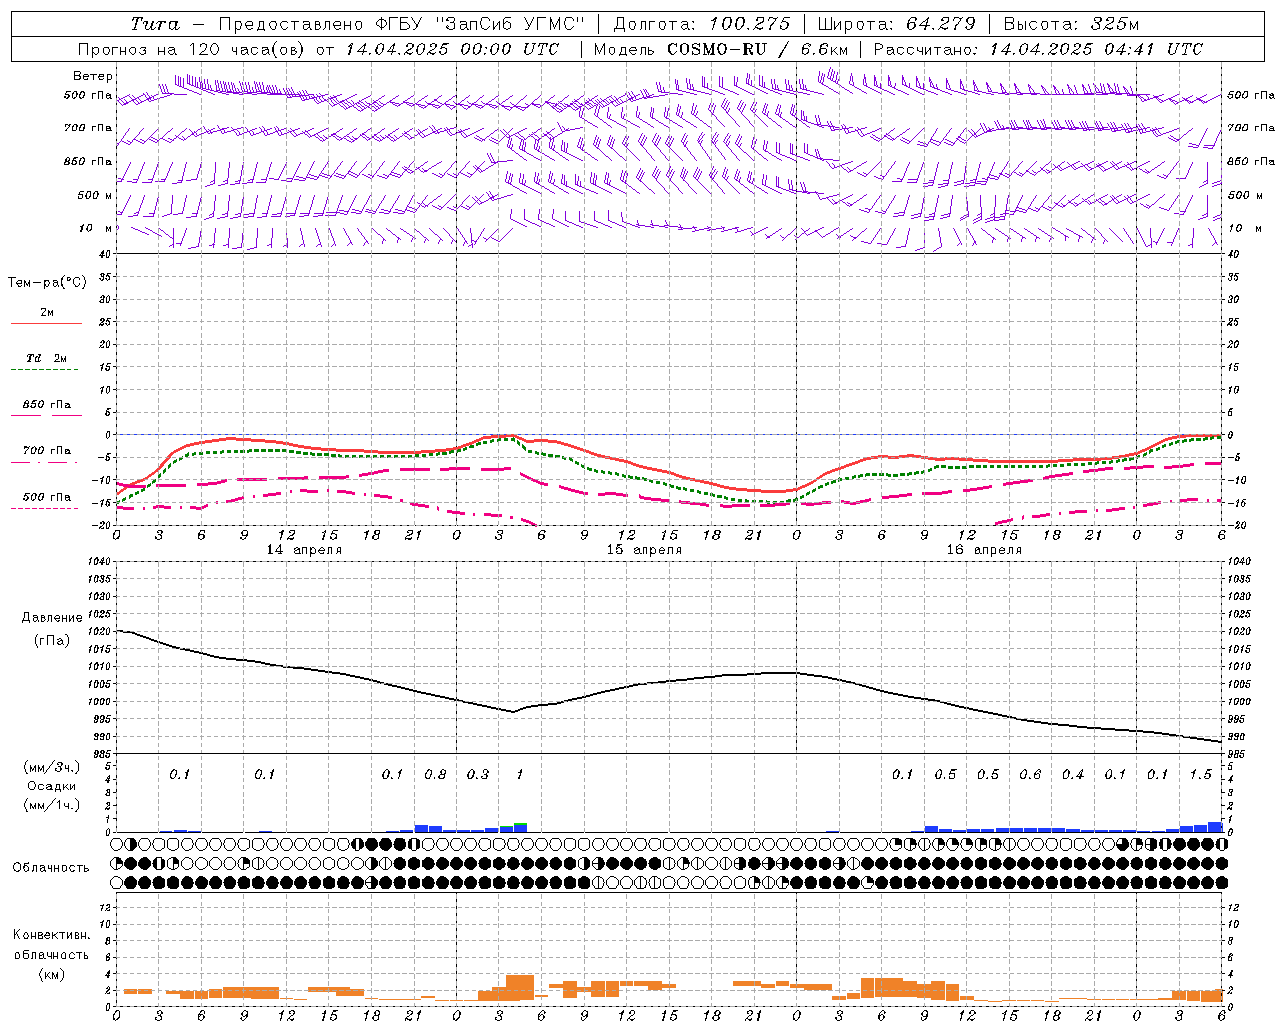Click the "Ветер" wind panel label
Image resolution: width=1280 pixels, height=1024 pixels.
click(93, 76)
